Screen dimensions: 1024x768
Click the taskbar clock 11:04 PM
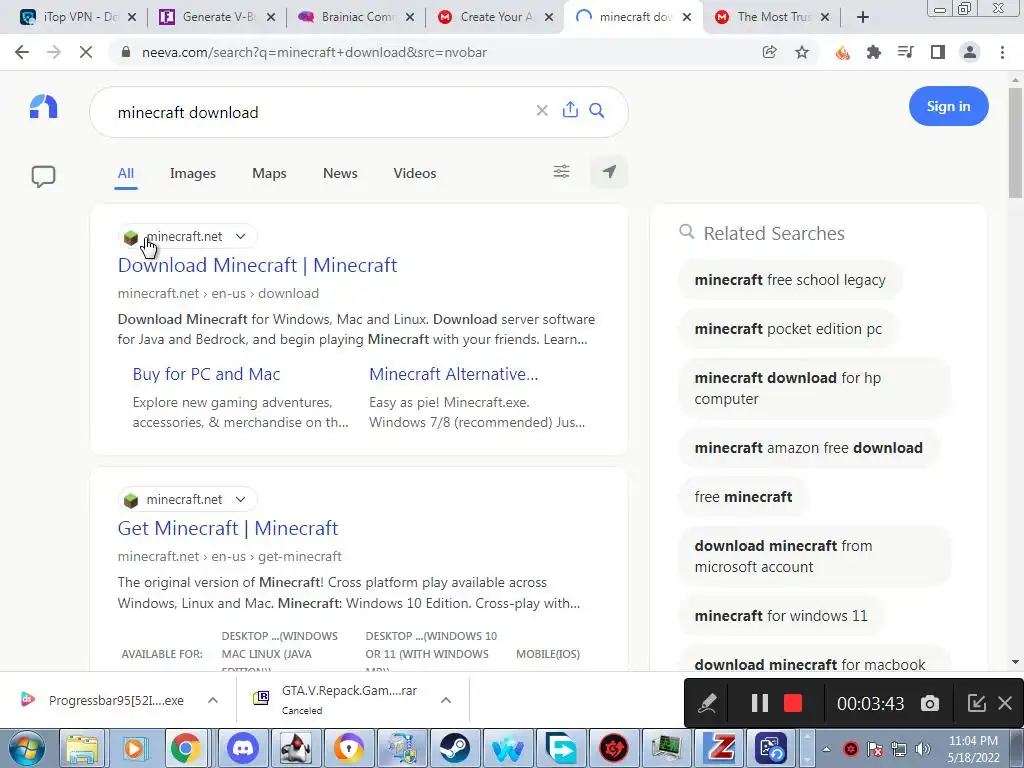coord(973,748)
